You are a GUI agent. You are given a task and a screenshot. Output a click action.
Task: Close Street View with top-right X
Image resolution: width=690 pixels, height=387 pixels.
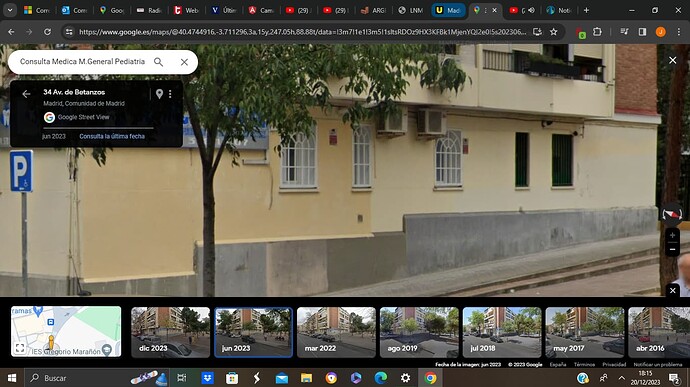[x=672, y=60]
